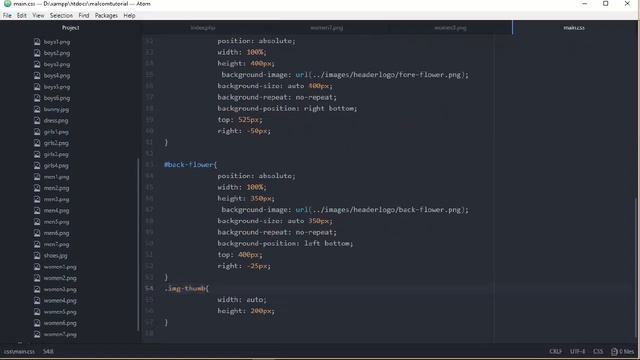Viewport: 640px width, 360px height.
Task: Select men4.png in the tree view
Action: click(56, 211)
